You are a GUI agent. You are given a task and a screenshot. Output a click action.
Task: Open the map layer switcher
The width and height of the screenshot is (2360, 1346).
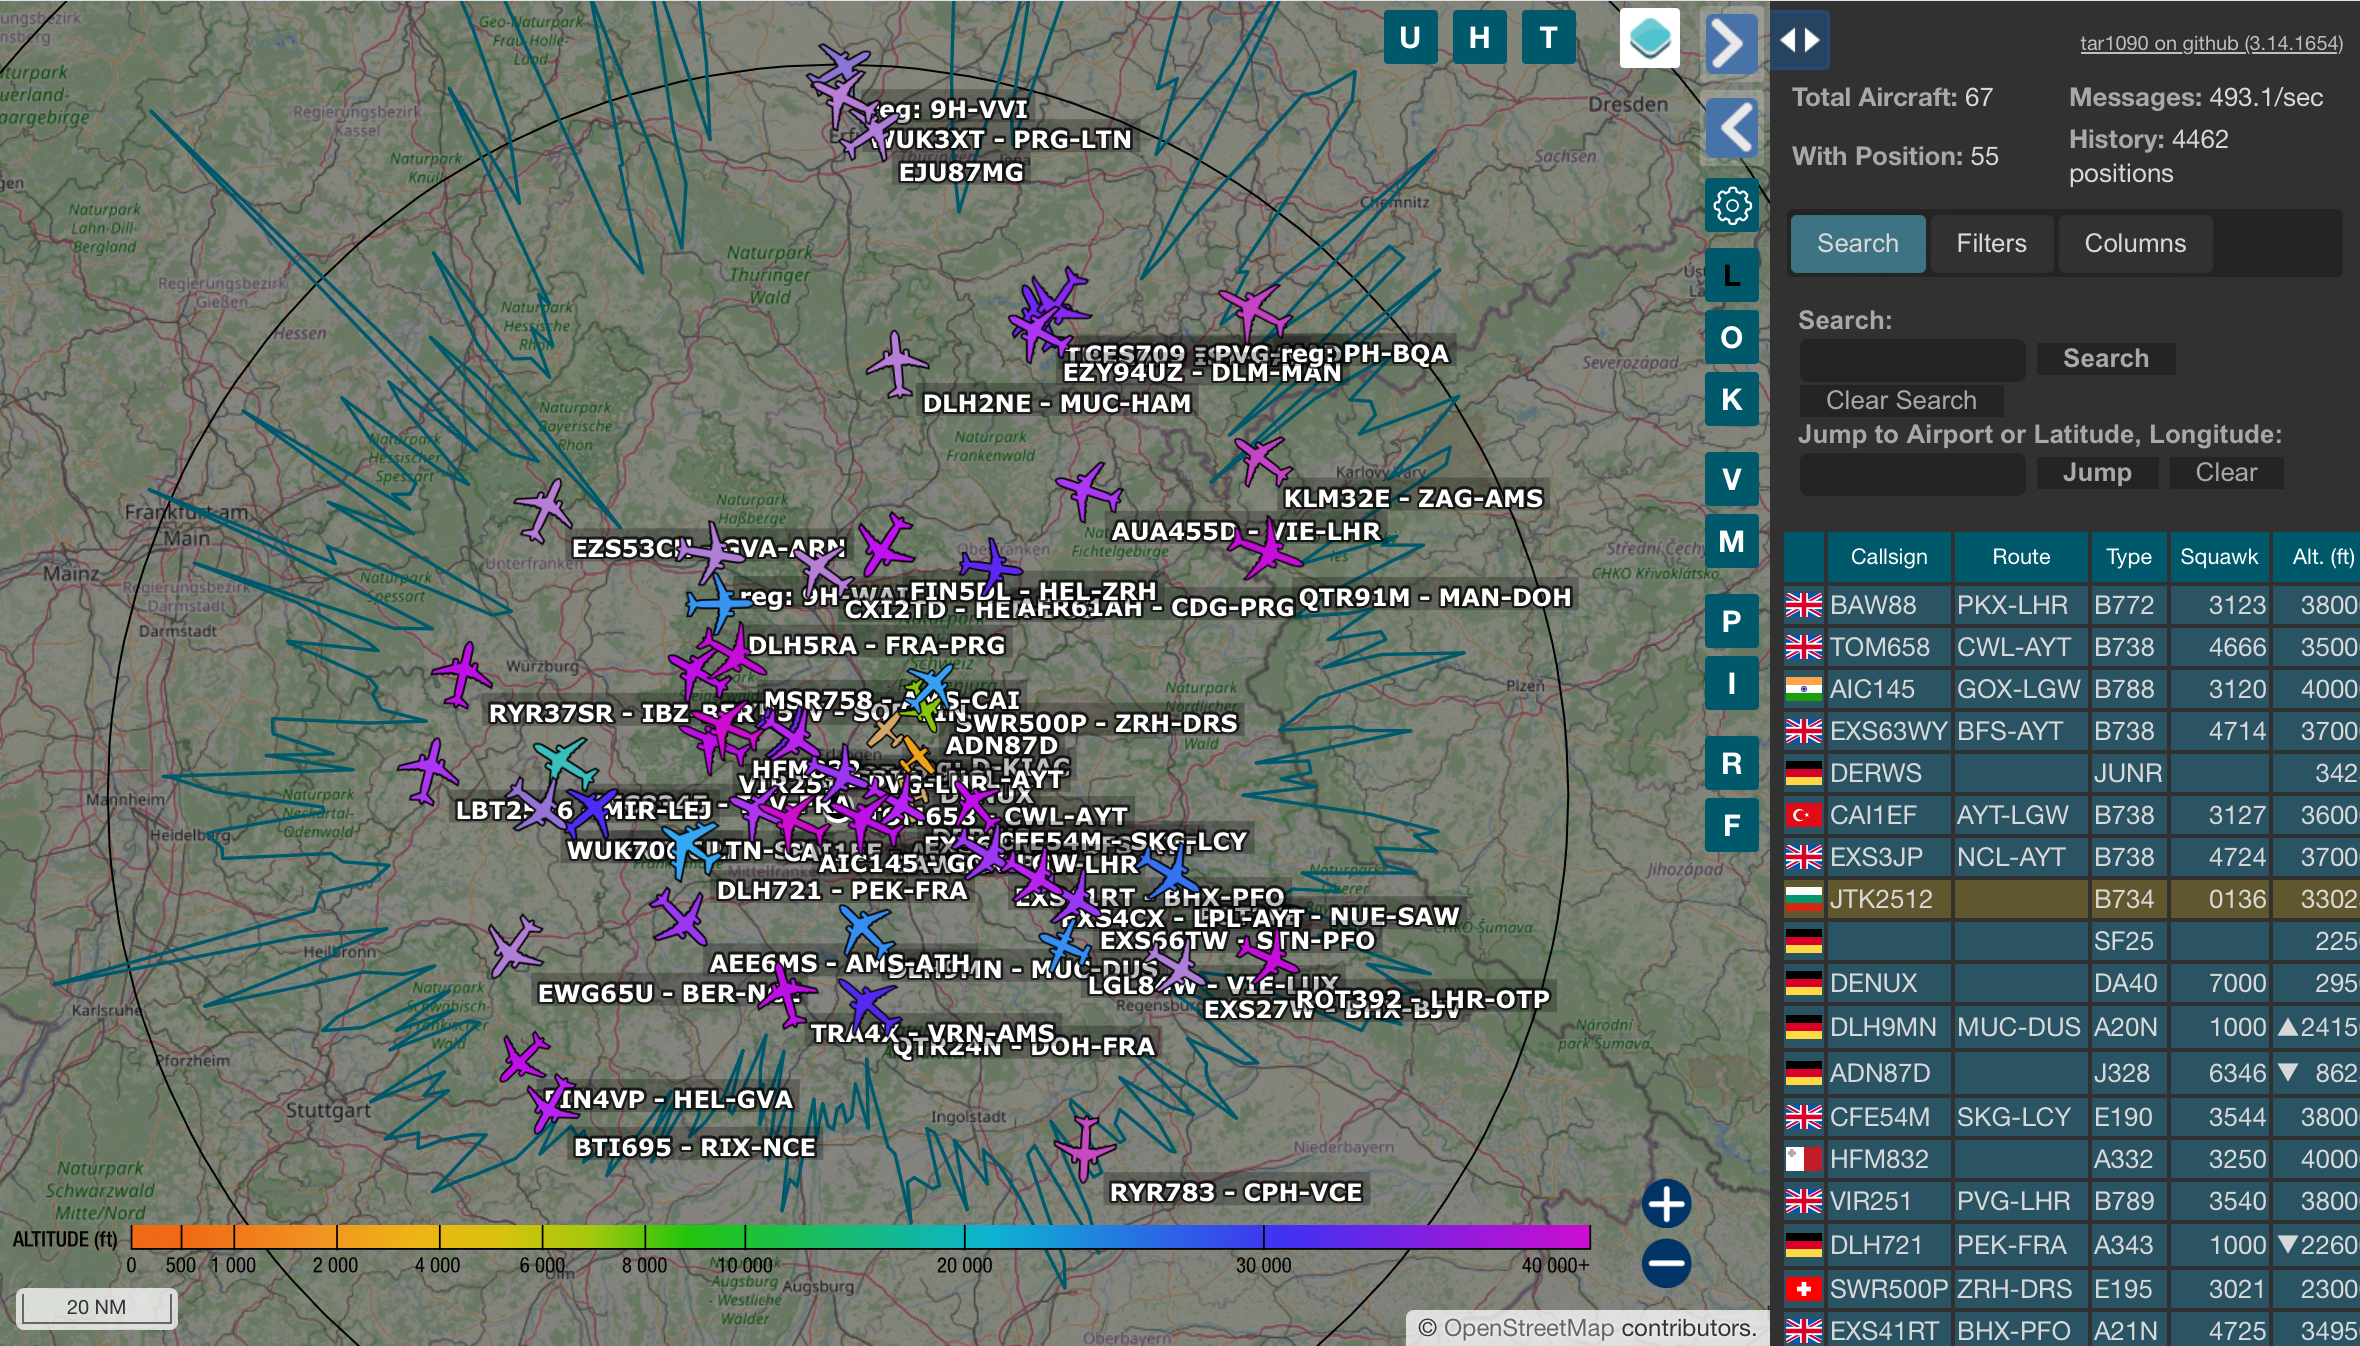1649,39
